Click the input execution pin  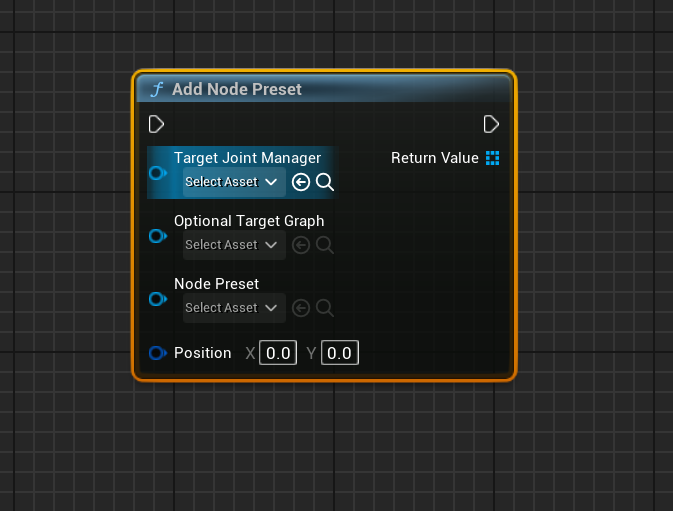tap(156, 124)
